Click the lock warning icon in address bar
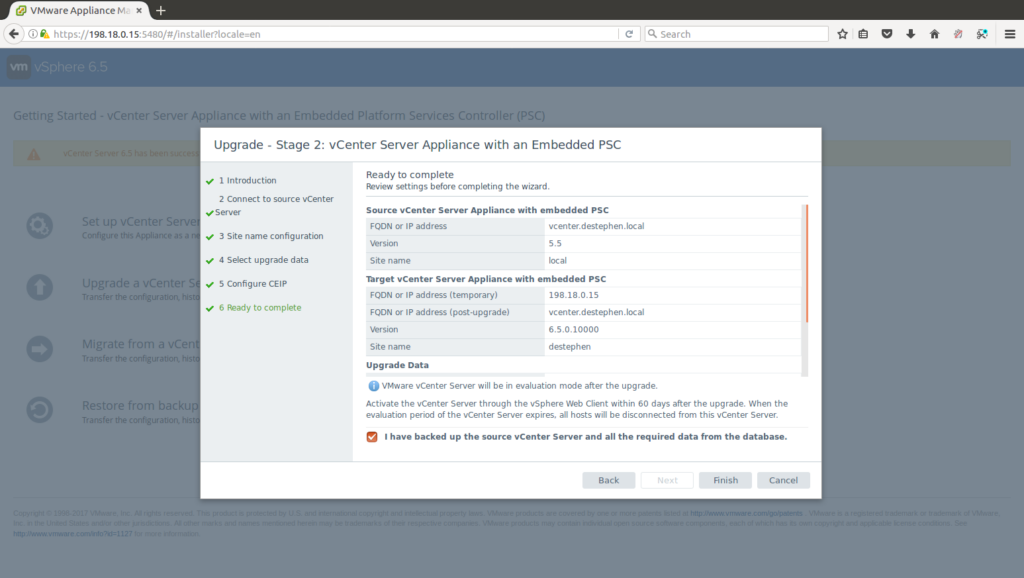1024x578 pixels. click(x=44, y=34)
